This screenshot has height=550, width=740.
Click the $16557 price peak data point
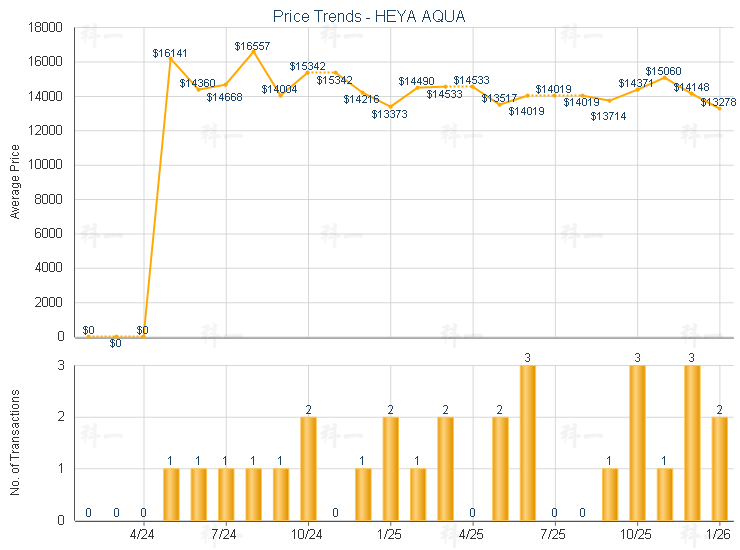tap(253, 52)
